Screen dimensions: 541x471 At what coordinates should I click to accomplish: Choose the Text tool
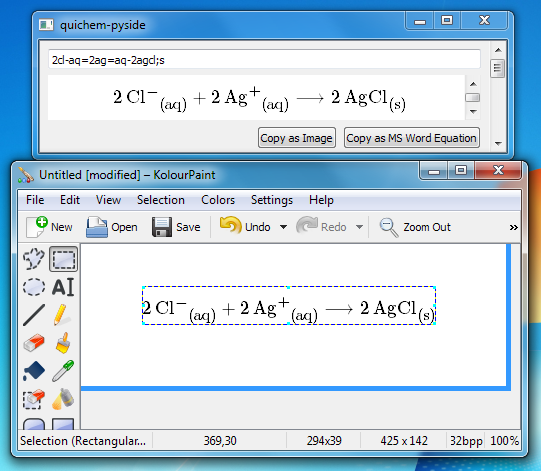pos(63,287)
